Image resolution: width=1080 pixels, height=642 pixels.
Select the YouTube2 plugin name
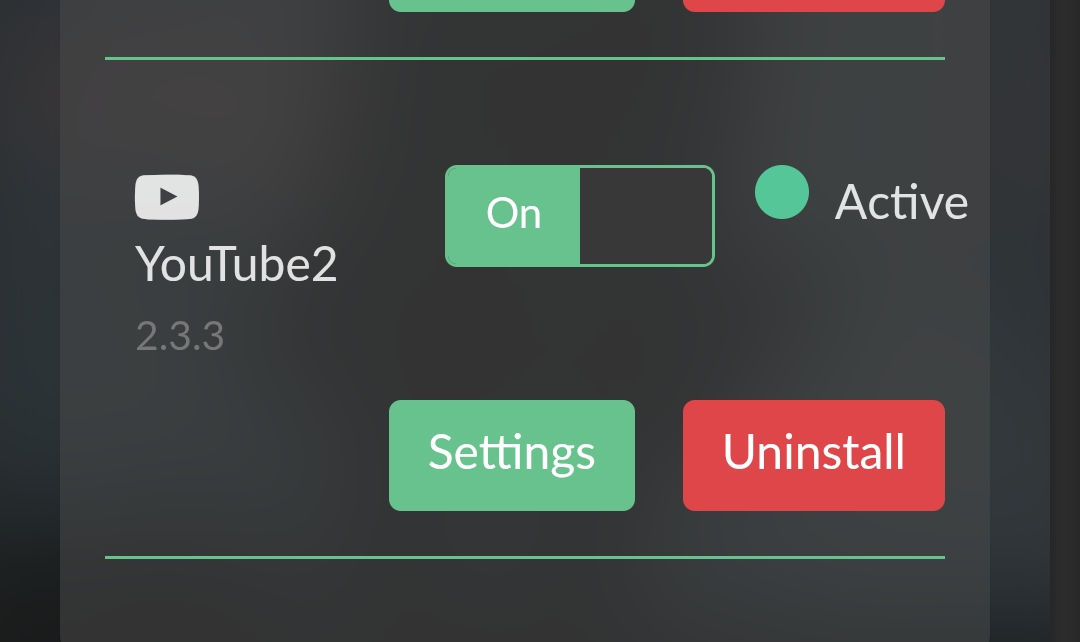(x=236, y=265)
